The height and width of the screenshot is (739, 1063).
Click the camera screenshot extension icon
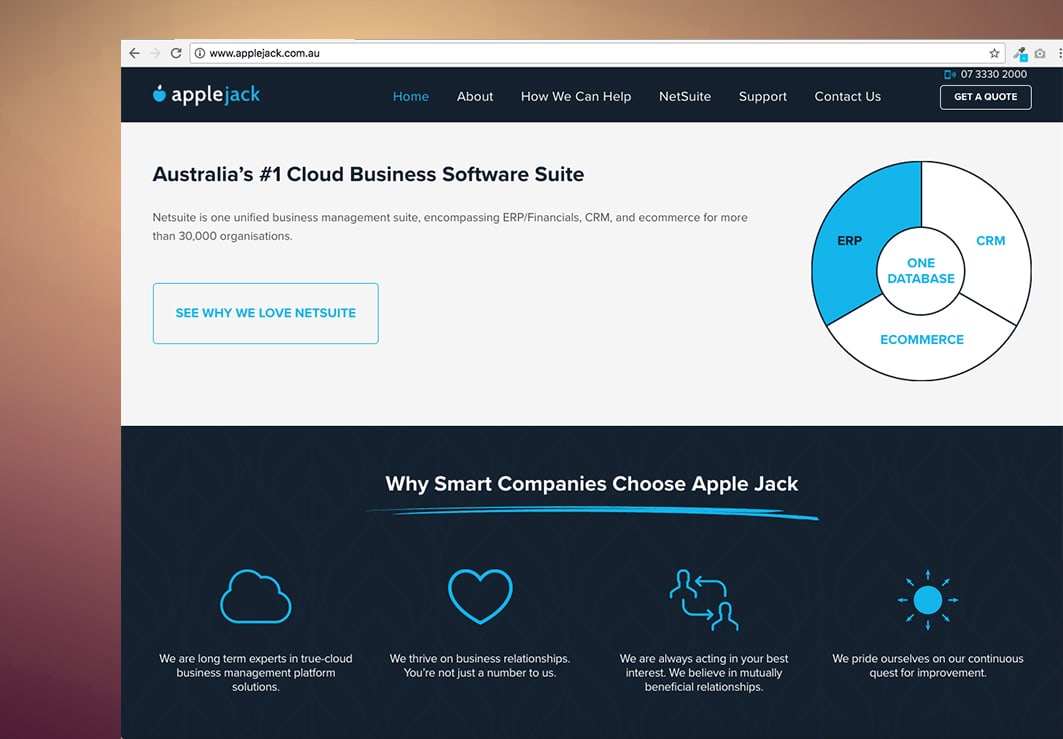[1040, 54]
